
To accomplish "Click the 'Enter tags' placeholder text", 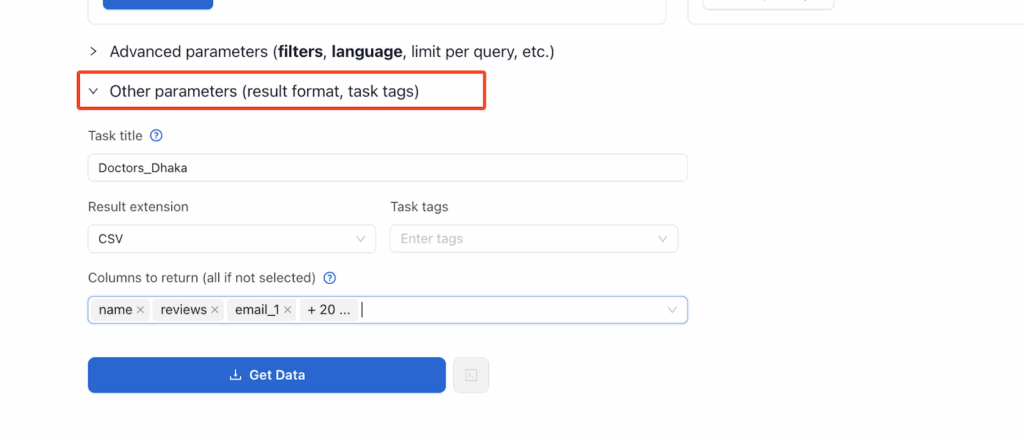I will tap(431, 239).
